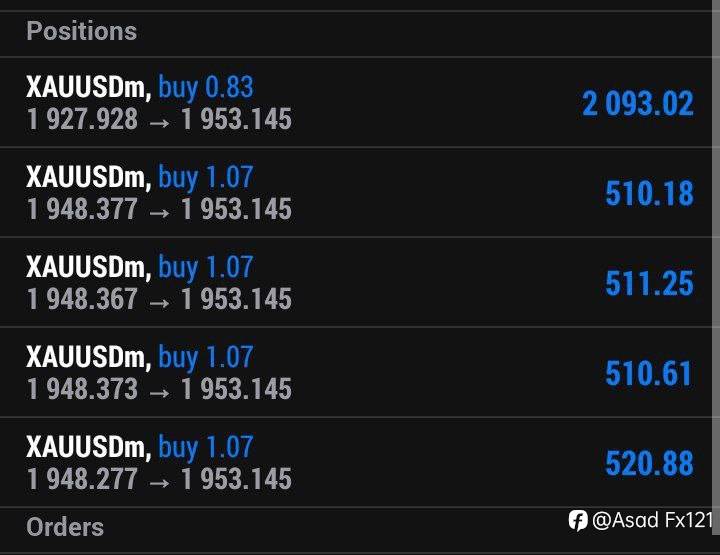Select the Orders section header
The height and width of the screenshot is (555, 720).
(x=65, y=527)
